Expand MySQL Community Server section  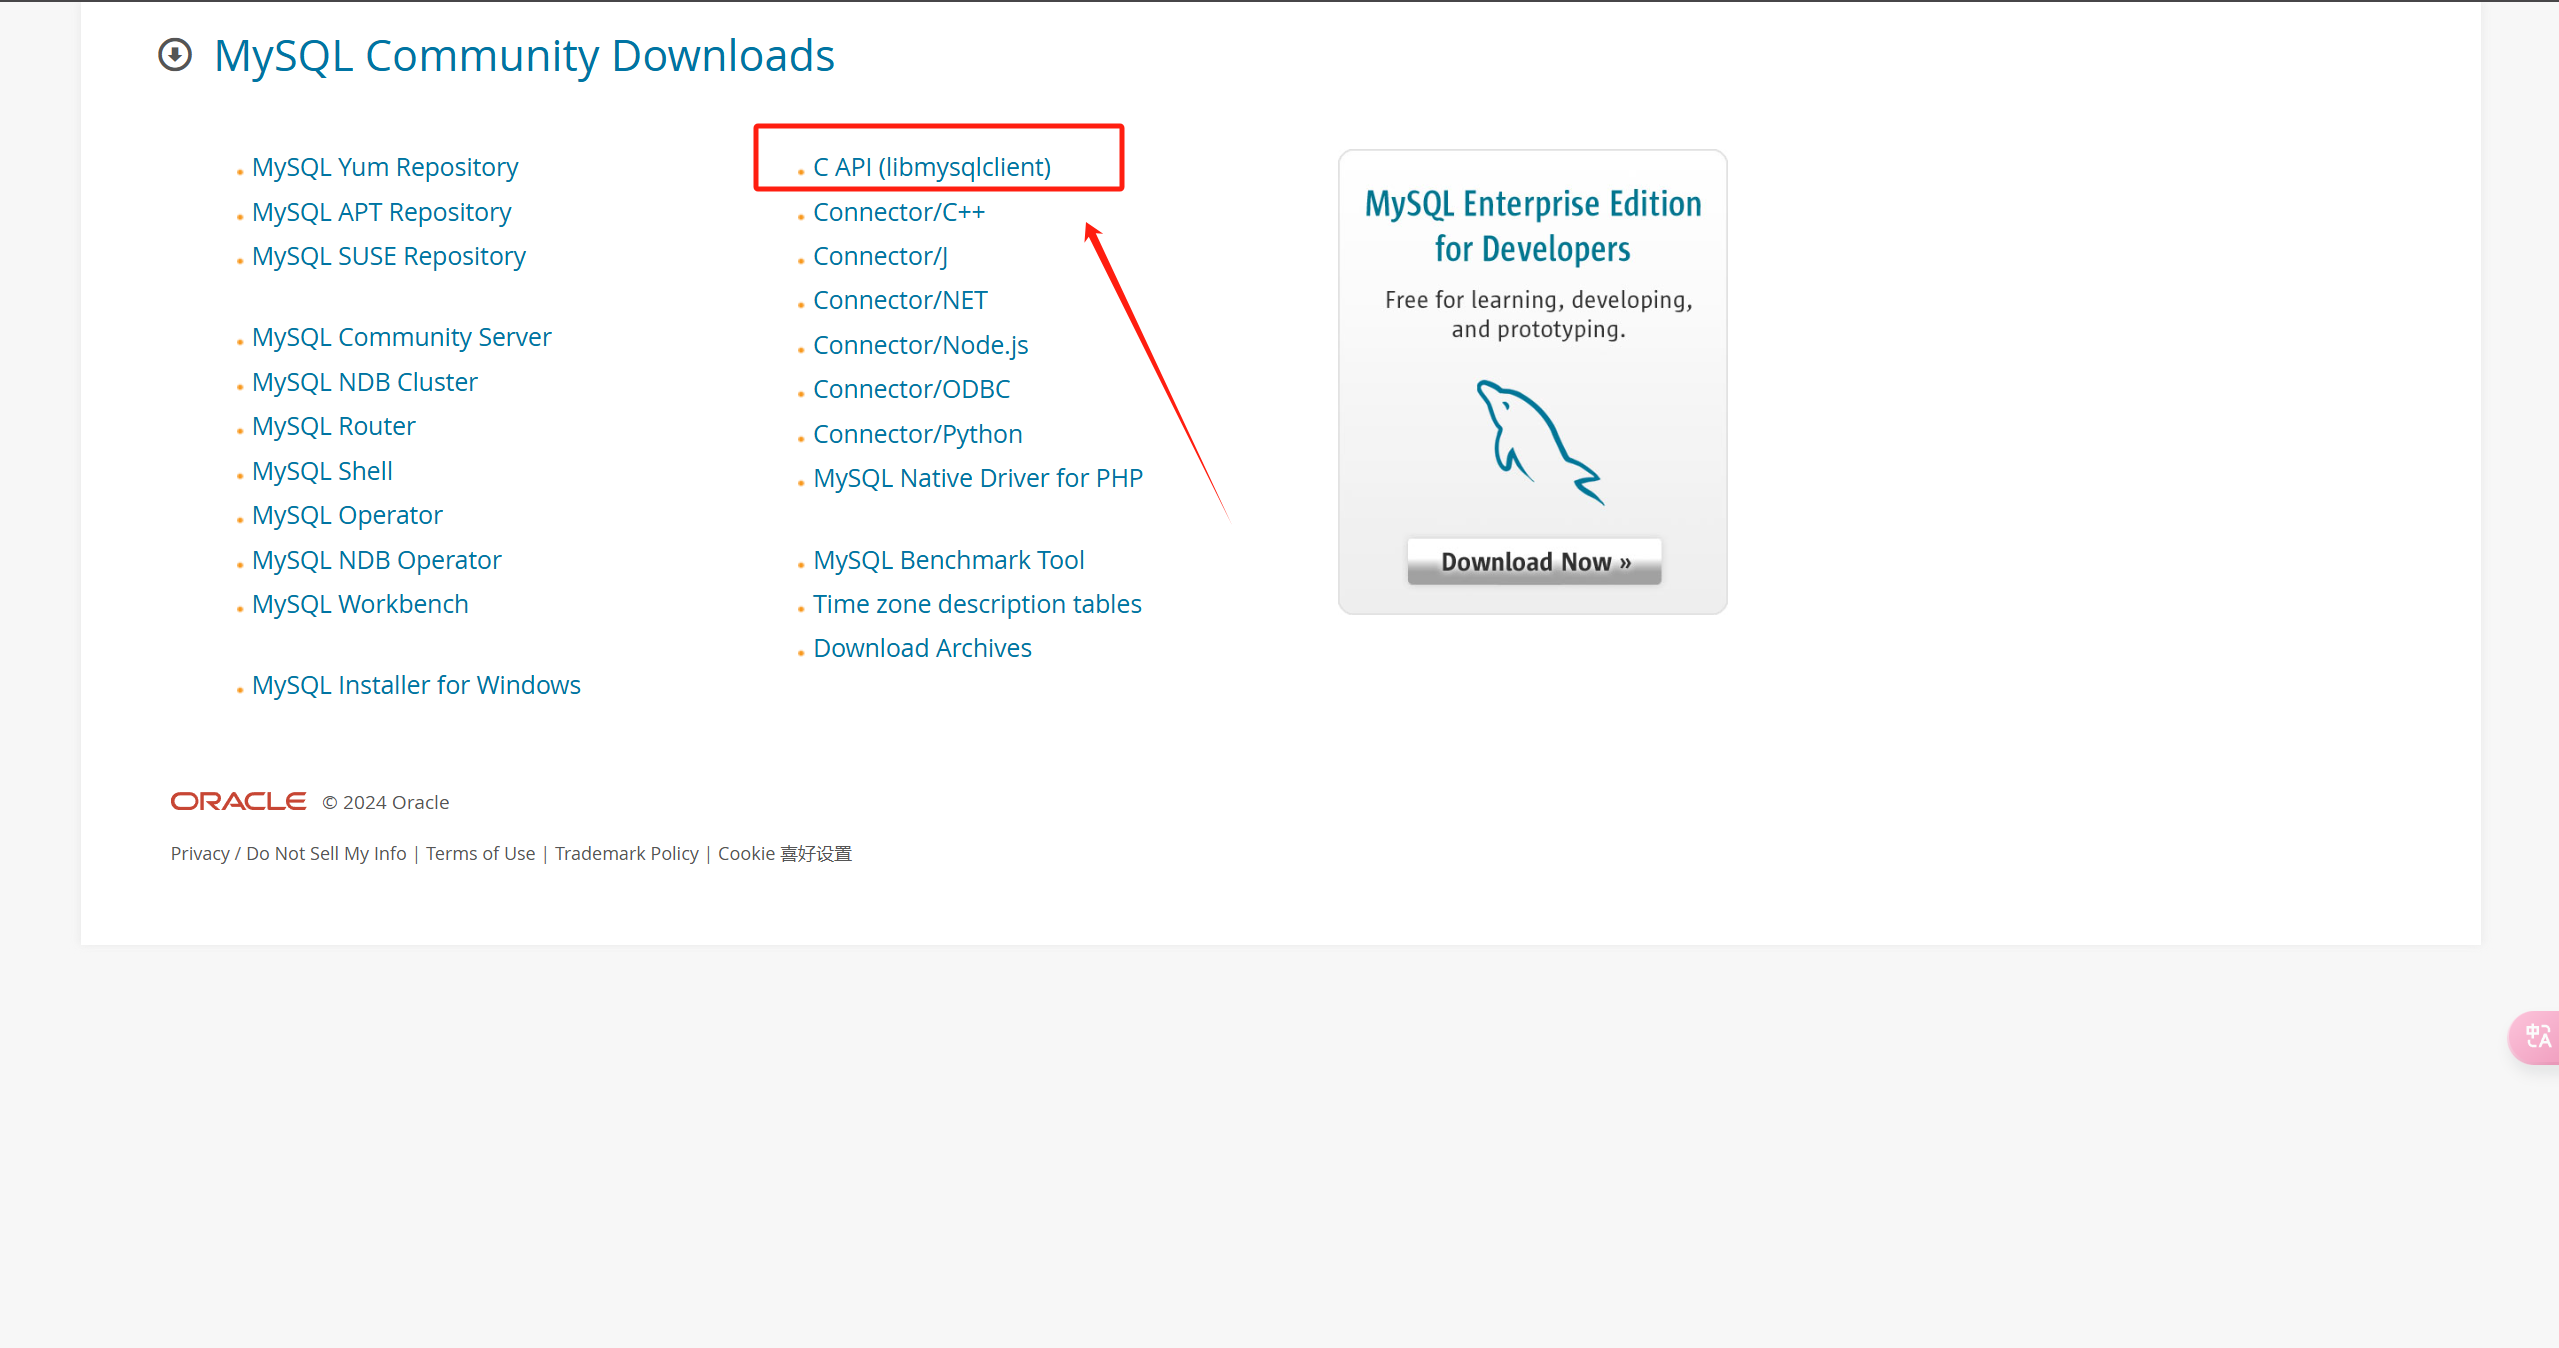(x=399, y=337)
